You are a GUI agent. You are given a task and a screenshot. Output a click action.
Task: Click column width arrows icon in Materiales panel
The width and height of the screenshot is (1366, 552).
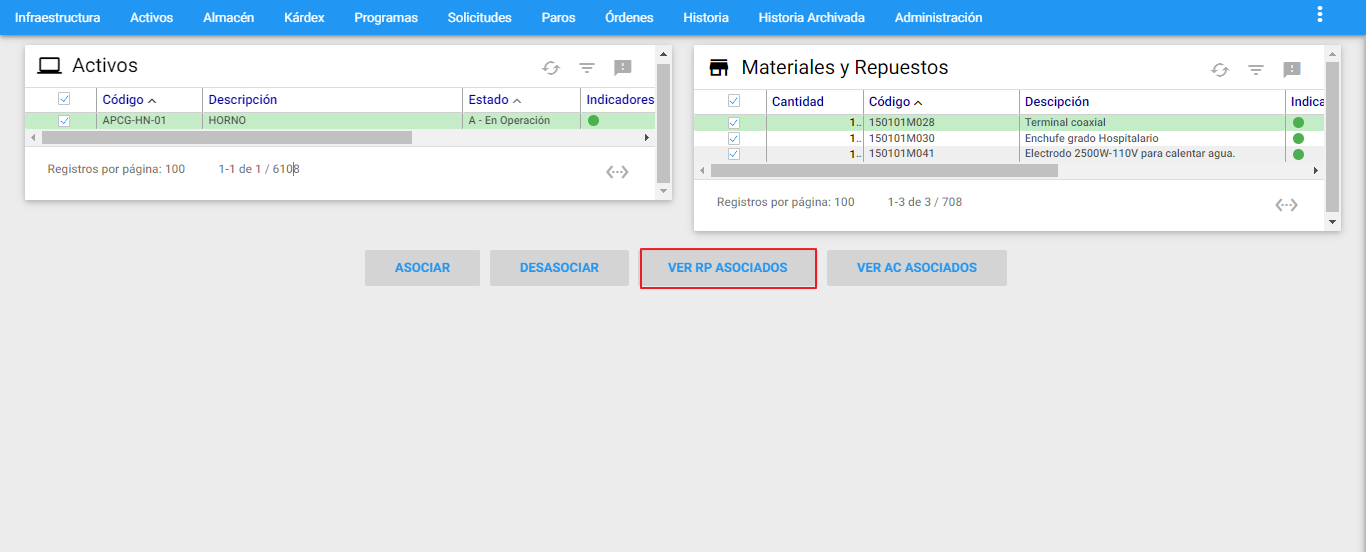(x=1286, y=205)
